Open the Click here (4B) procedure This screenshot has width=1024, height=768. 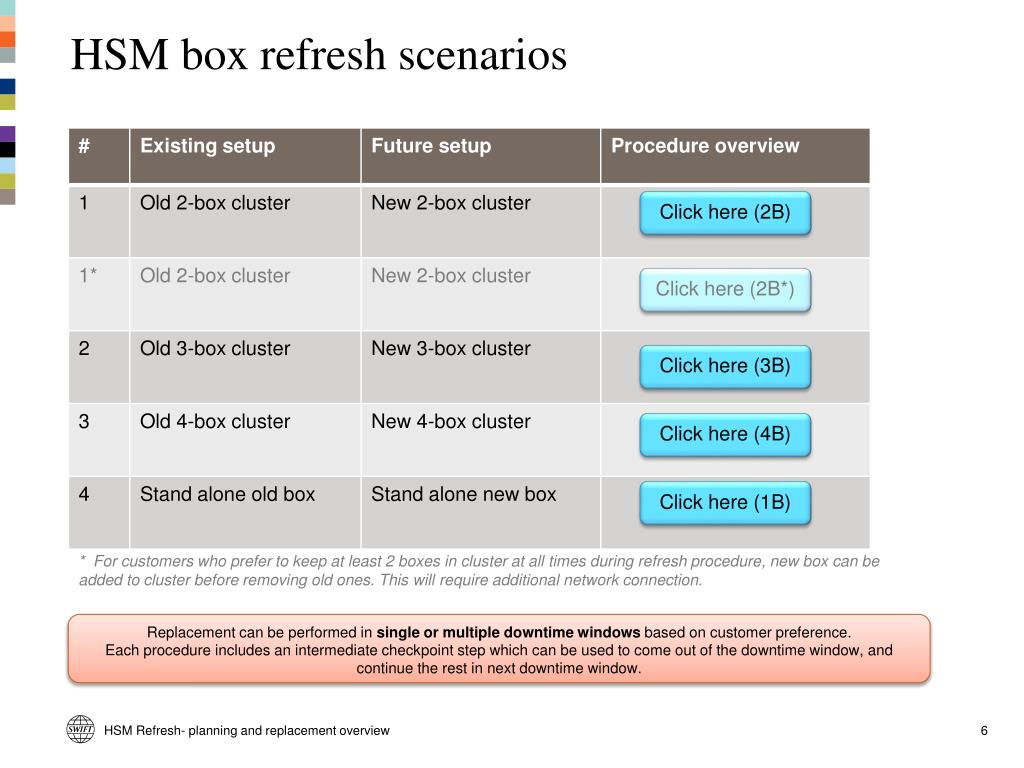click(725, 434)
